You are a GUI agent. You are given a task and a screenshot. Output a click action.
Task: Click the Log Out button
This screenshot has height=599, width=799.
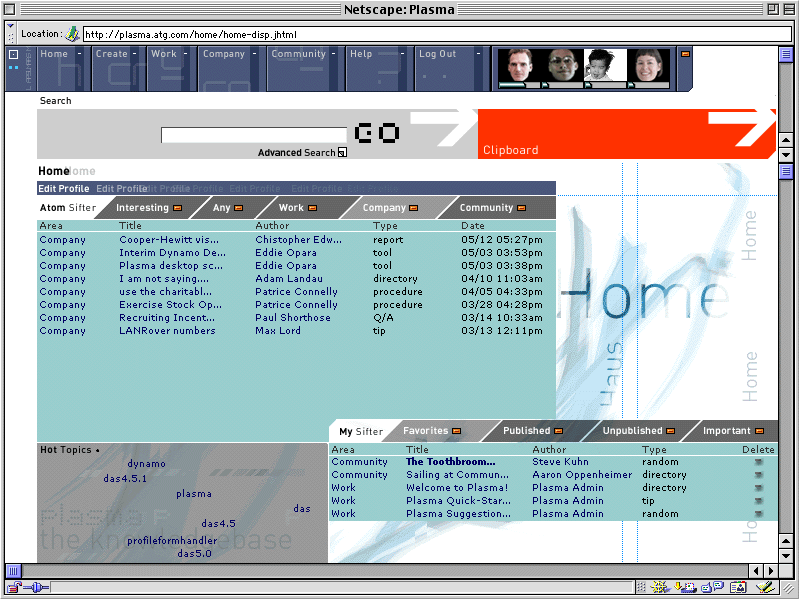point(437,53)
